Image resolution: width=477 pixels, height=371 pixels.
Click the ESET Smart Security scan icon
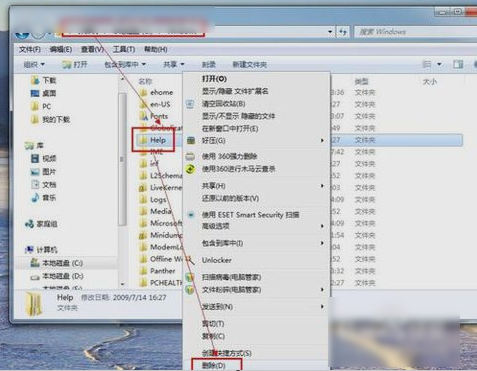click(x=191, y=215)
